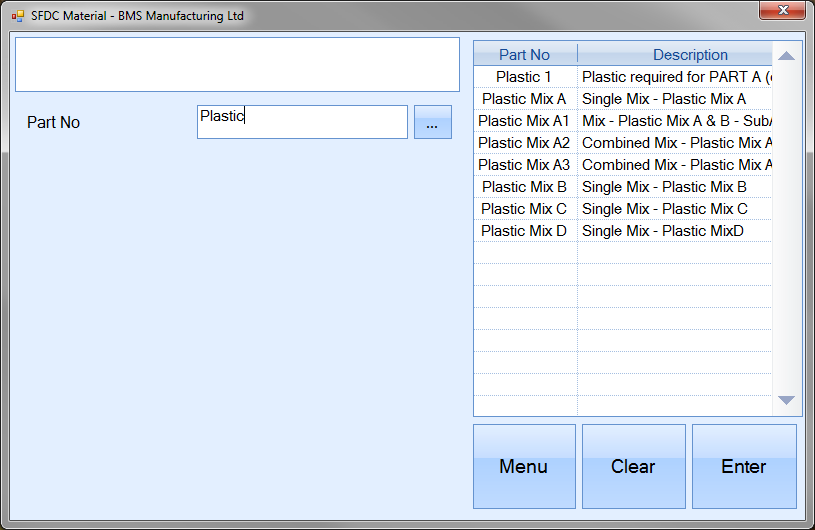This screenshot has width=815, height=530.
Task: Select the Plastic Mix A part number
Action: (524, 99)
